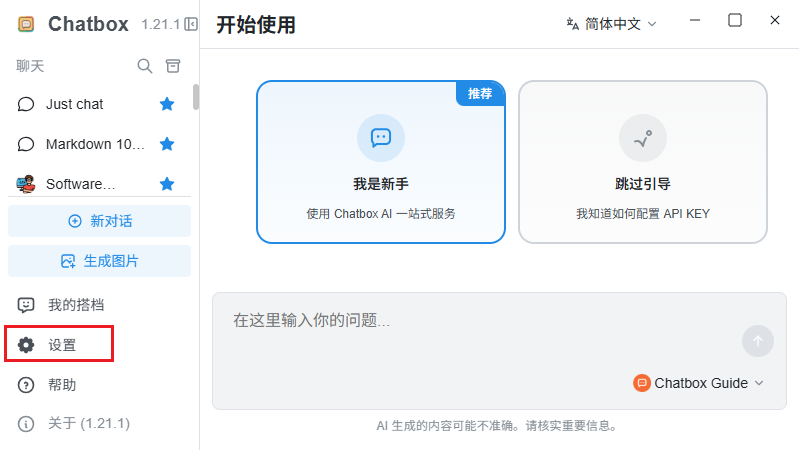Click the Just chat speech bubble icon
799x450 pixels.
coord(26,104)
